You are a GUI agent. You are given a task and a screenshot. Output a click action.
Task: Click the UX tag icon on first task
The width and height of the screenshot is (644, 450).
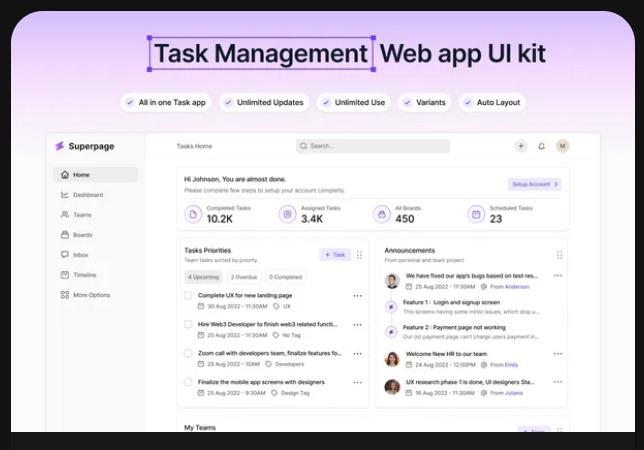tap(276, 306)
